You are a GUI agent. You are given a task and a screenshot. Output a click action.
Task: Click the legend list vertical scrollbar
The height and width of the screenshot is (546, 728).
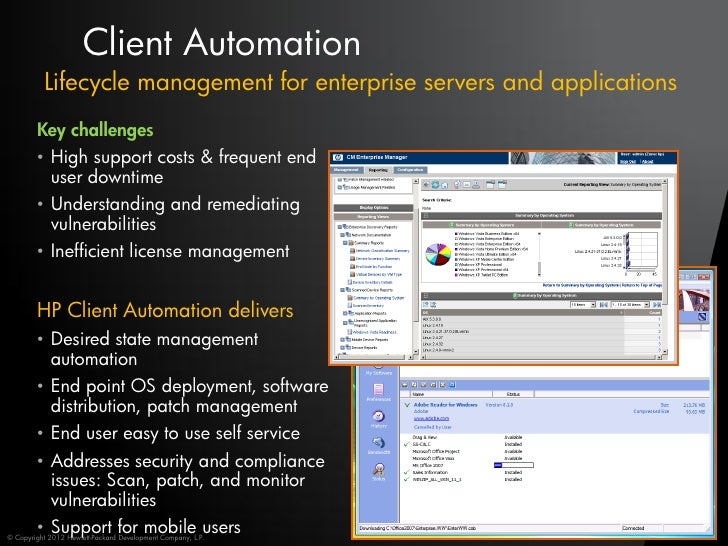pyautogui.click(x=540, y=254)
